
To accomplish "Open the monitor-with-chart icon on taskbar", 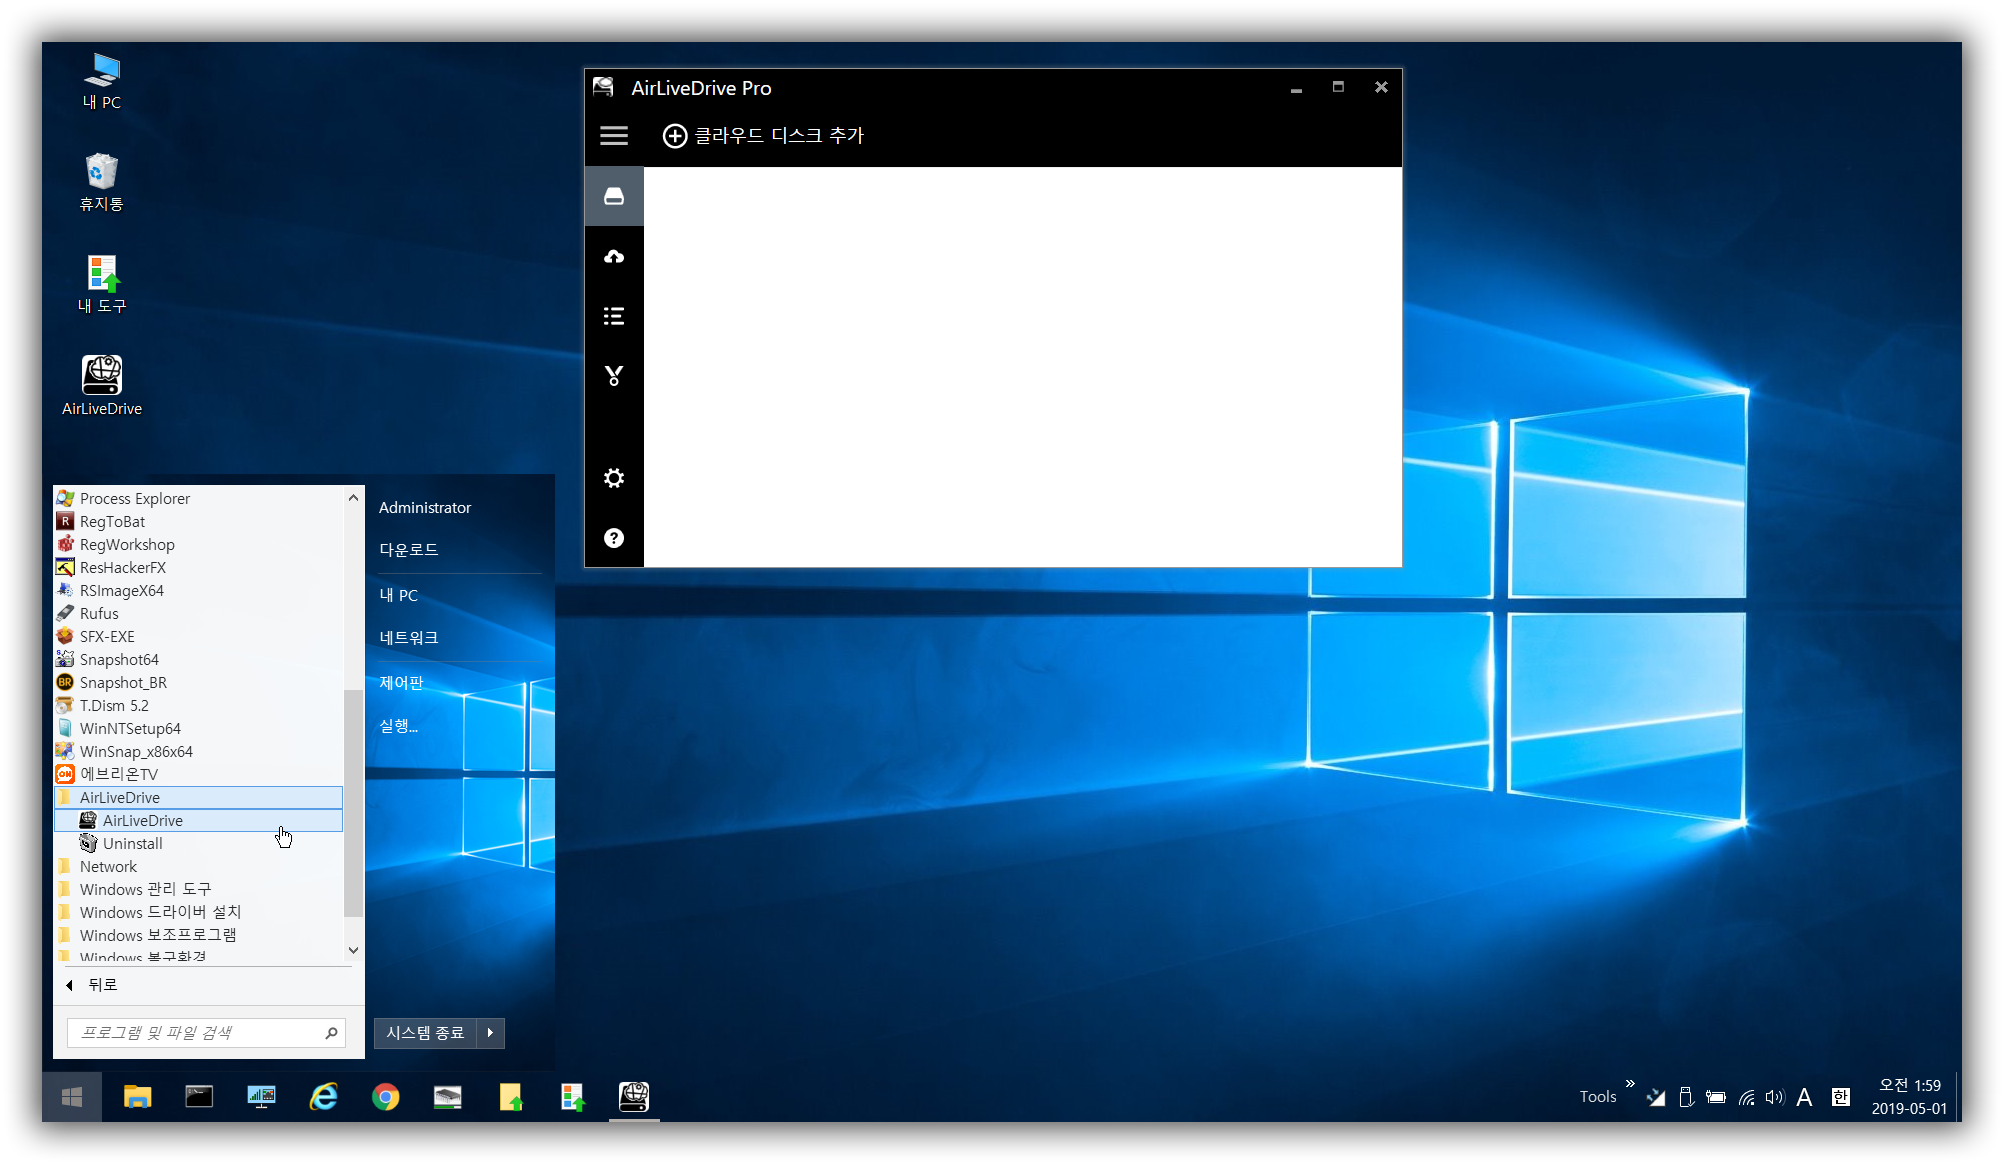I will [x=261, y=1097].
